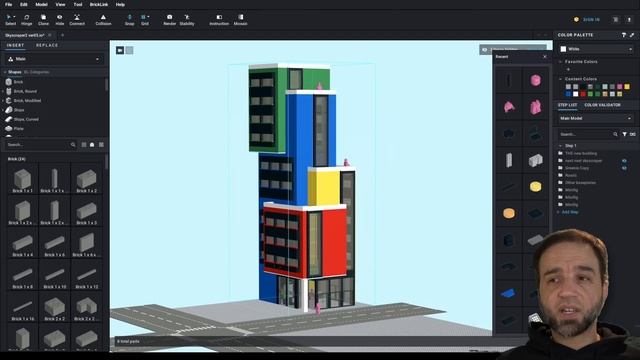This screenshot has height=360, width=640.
Task: Click the camera icon in viewport
Action: [120, 50]
